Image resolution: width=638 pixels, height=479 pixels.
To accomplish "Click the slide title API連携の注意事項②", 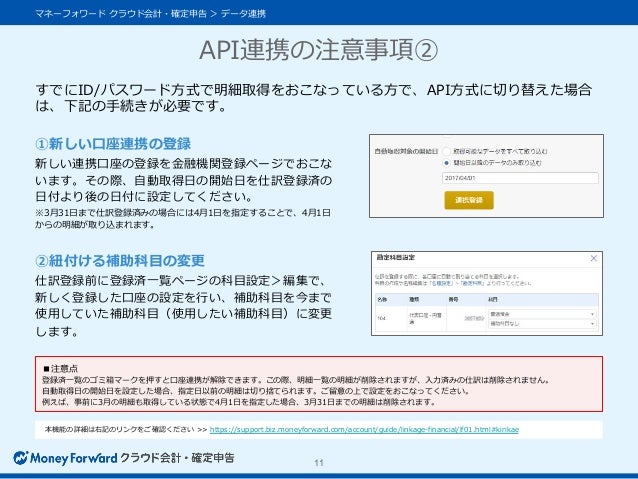I will (x=319, y=50).
